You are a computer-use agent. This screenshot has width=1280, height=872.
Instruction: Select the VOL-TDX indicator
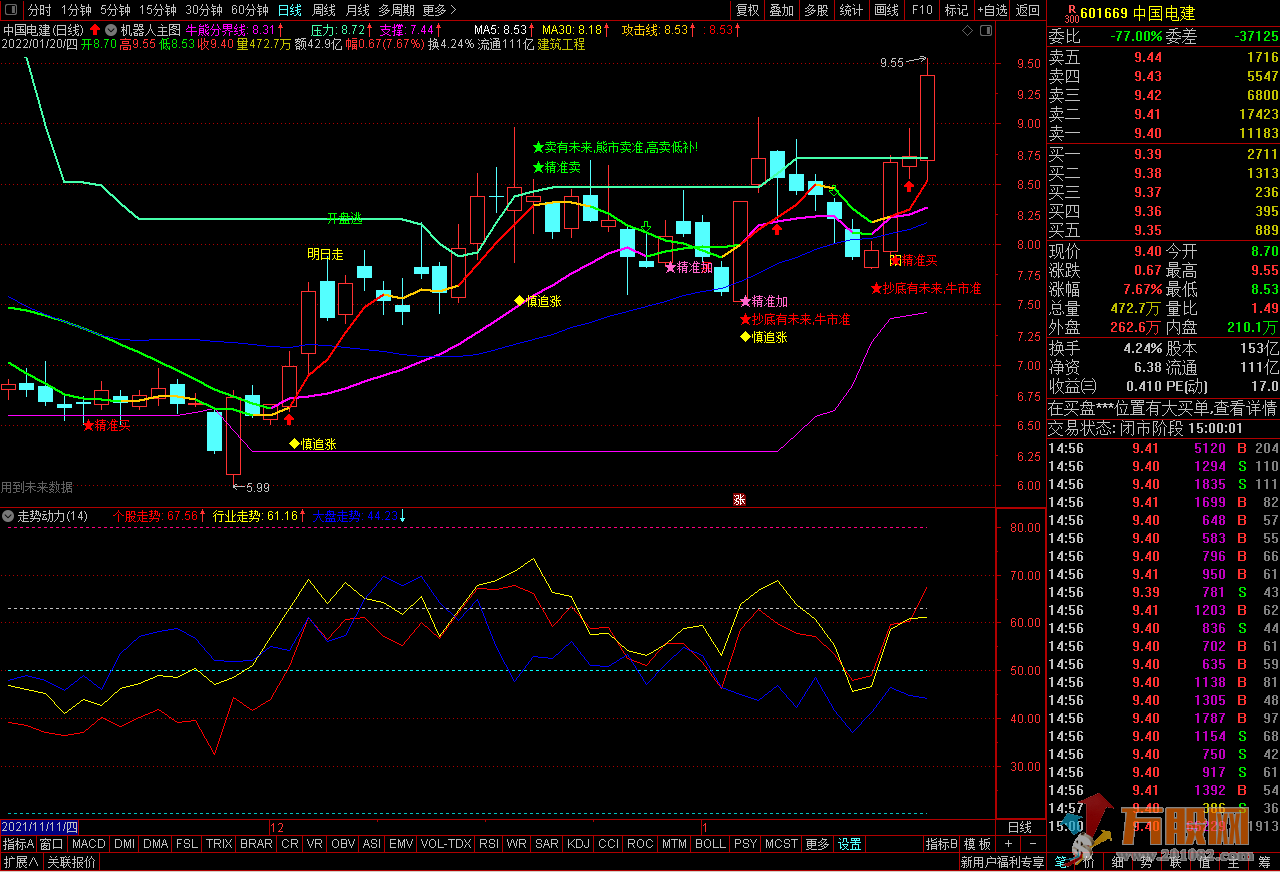446,844
